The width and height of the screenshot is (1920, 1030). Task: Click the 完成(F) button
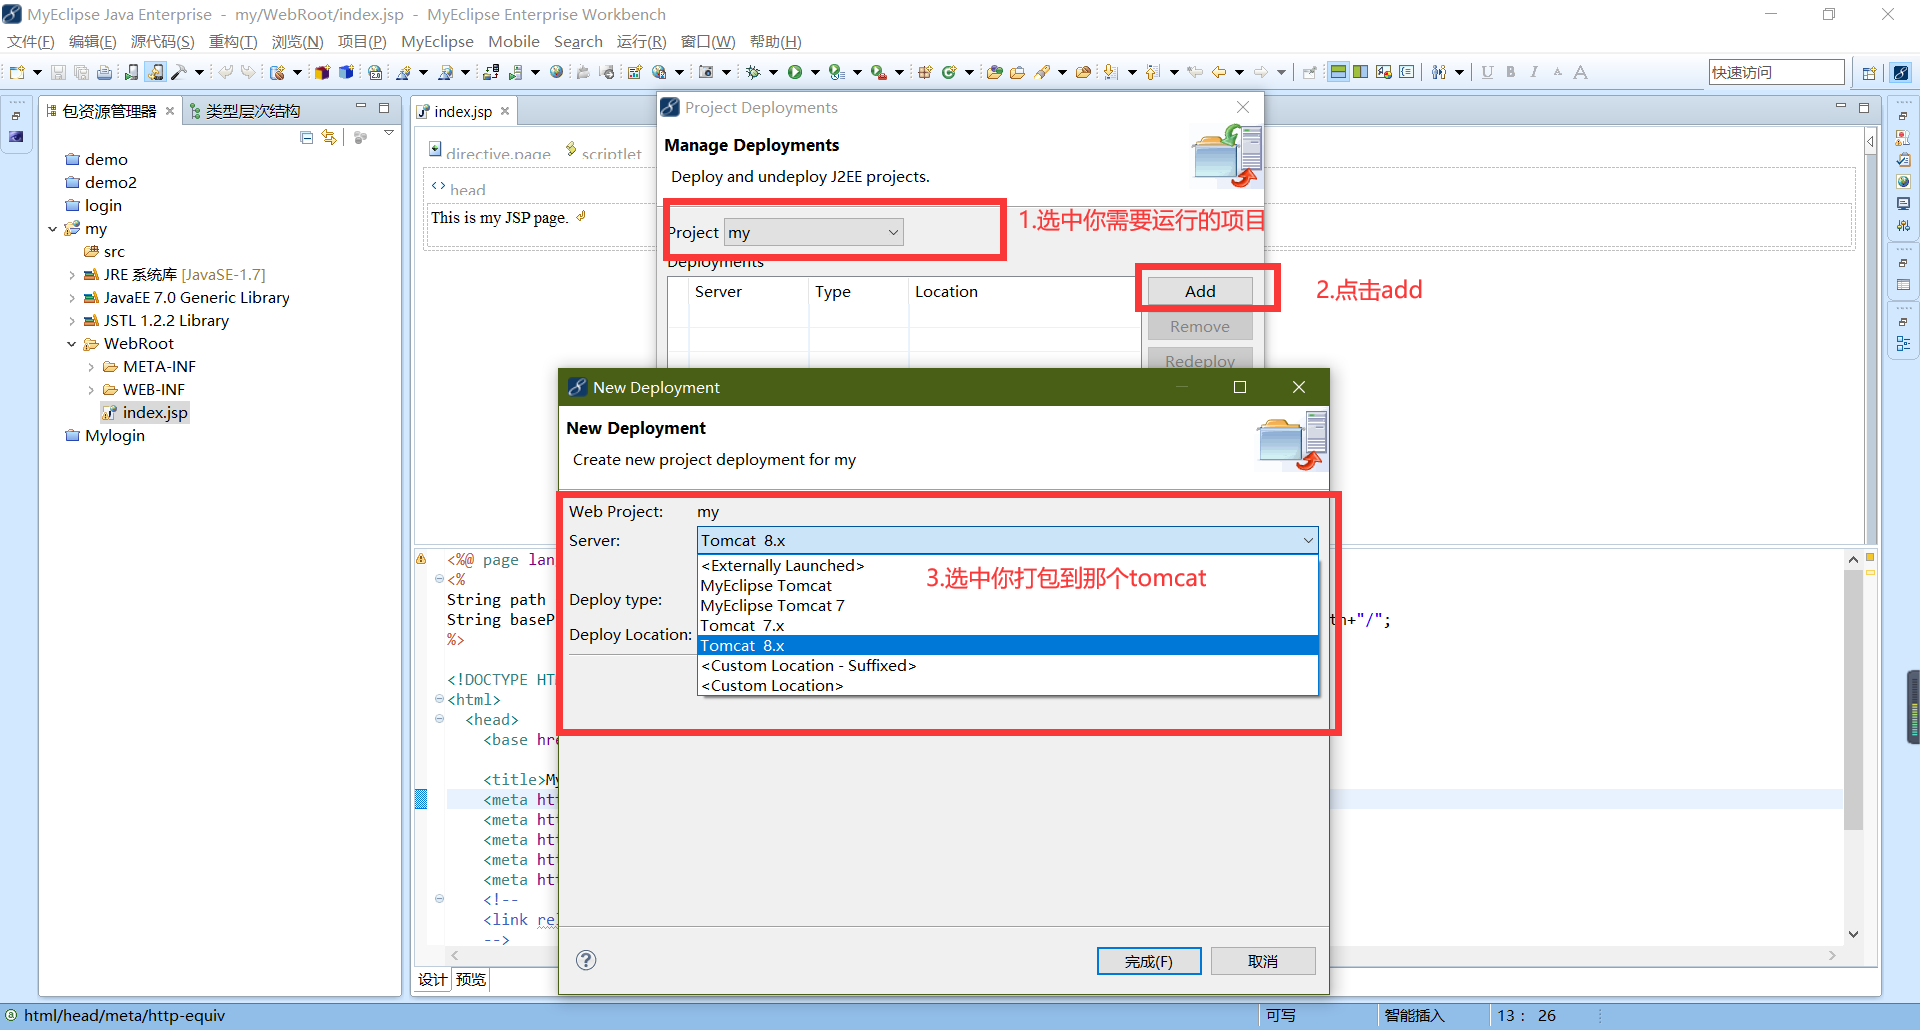(x=1149, y=961)
